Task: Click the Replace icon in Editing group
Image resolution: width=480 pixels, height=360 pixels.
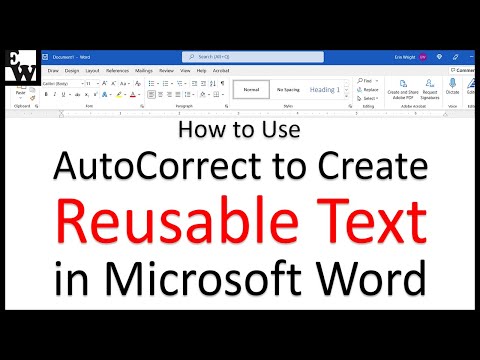Action: pos(368,90)
